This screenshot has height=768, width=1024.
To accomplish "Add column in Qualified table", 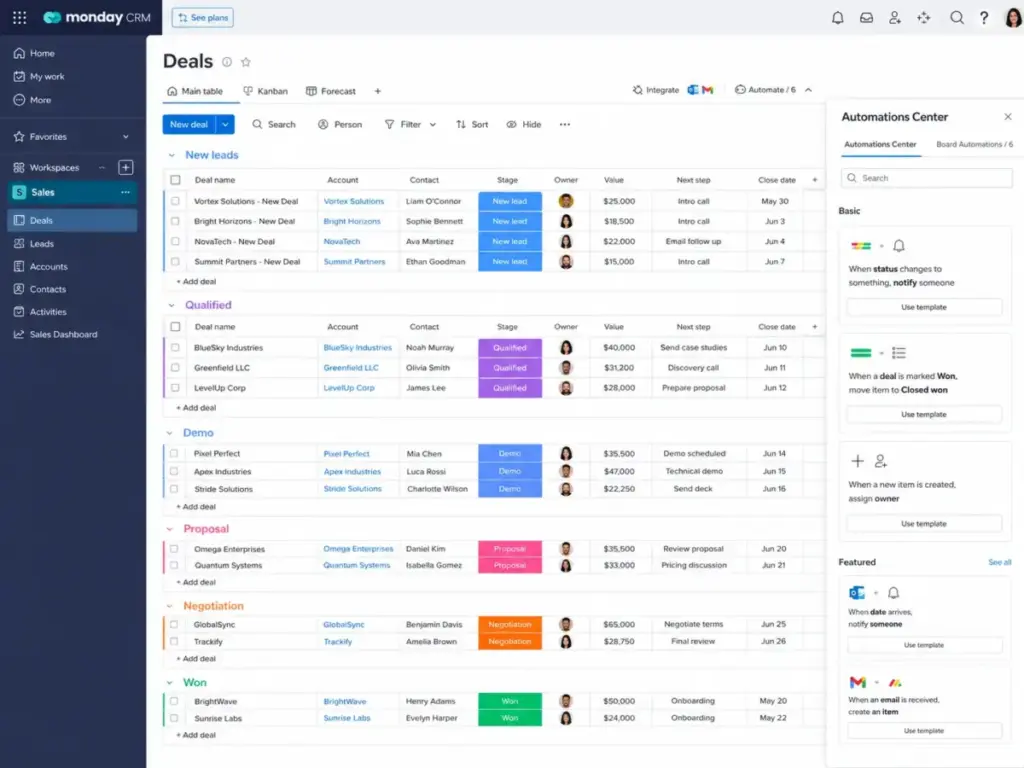I will (x=814, y=327).
